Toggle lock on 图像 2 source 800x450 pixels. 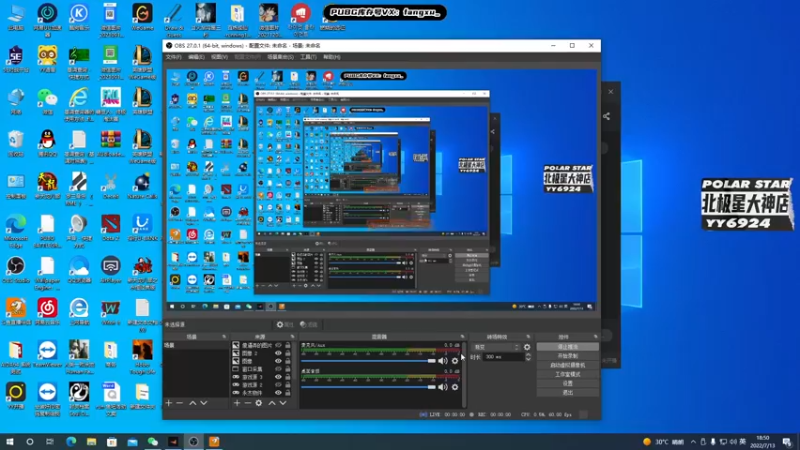coord(288,353)
